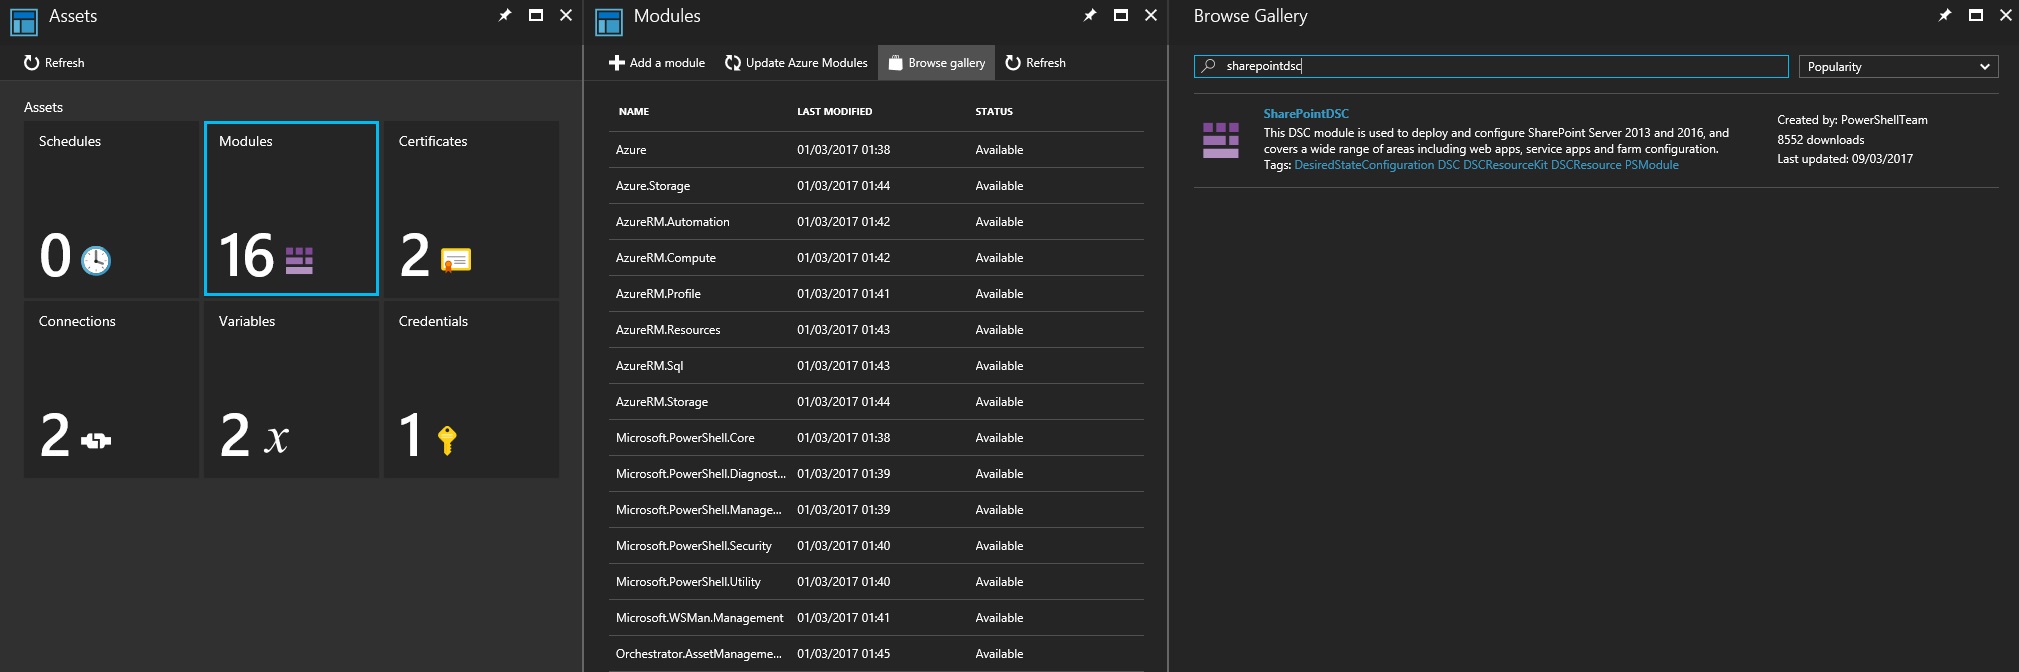
Task: Maximize the Browse Gallery blade
Action: pos(1976,15)
